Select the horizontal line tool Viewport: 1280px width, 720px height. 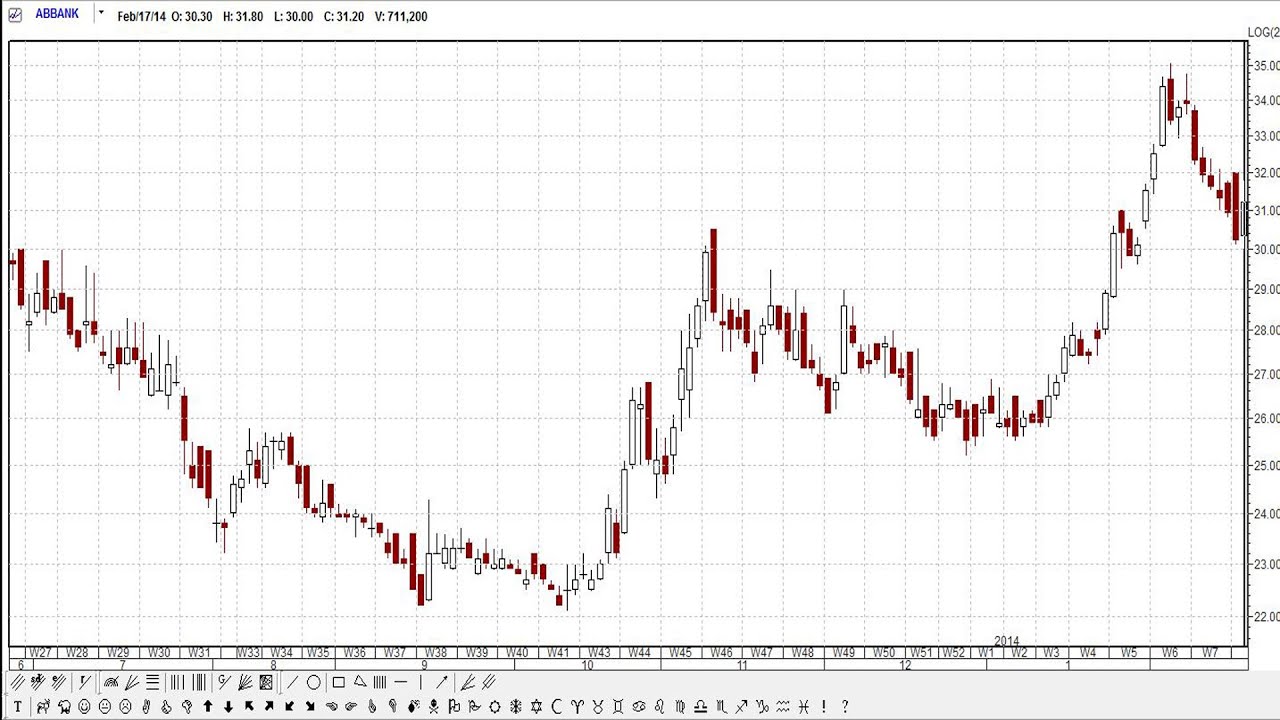tap(400, 682)
